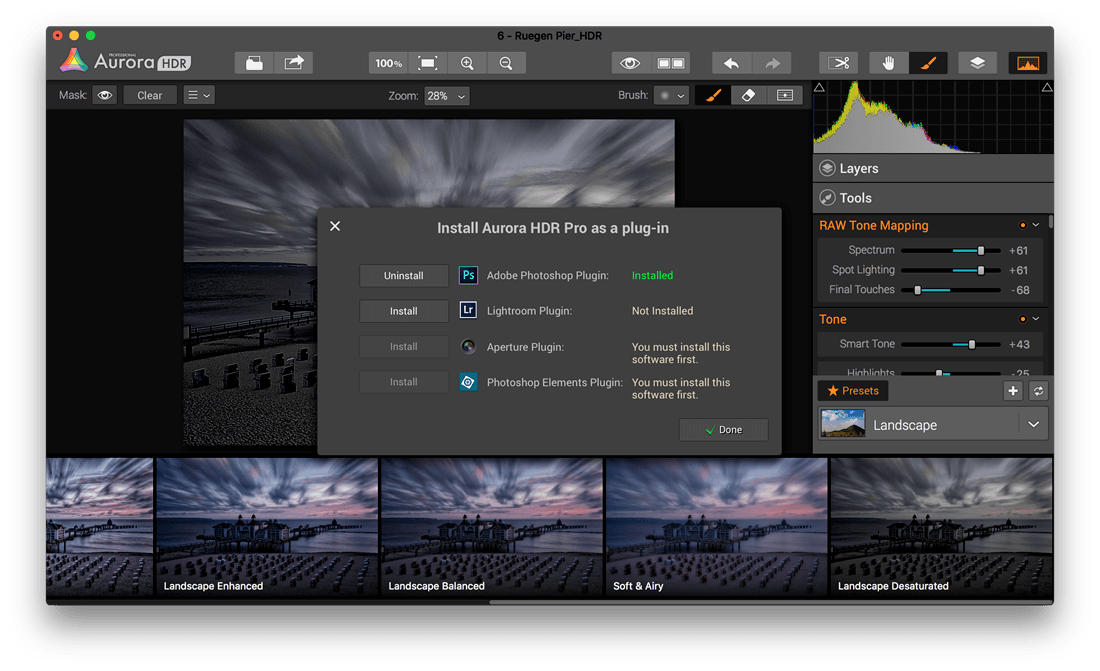
Task: Toggle mask visibility eye
Action: coord(105,95)
